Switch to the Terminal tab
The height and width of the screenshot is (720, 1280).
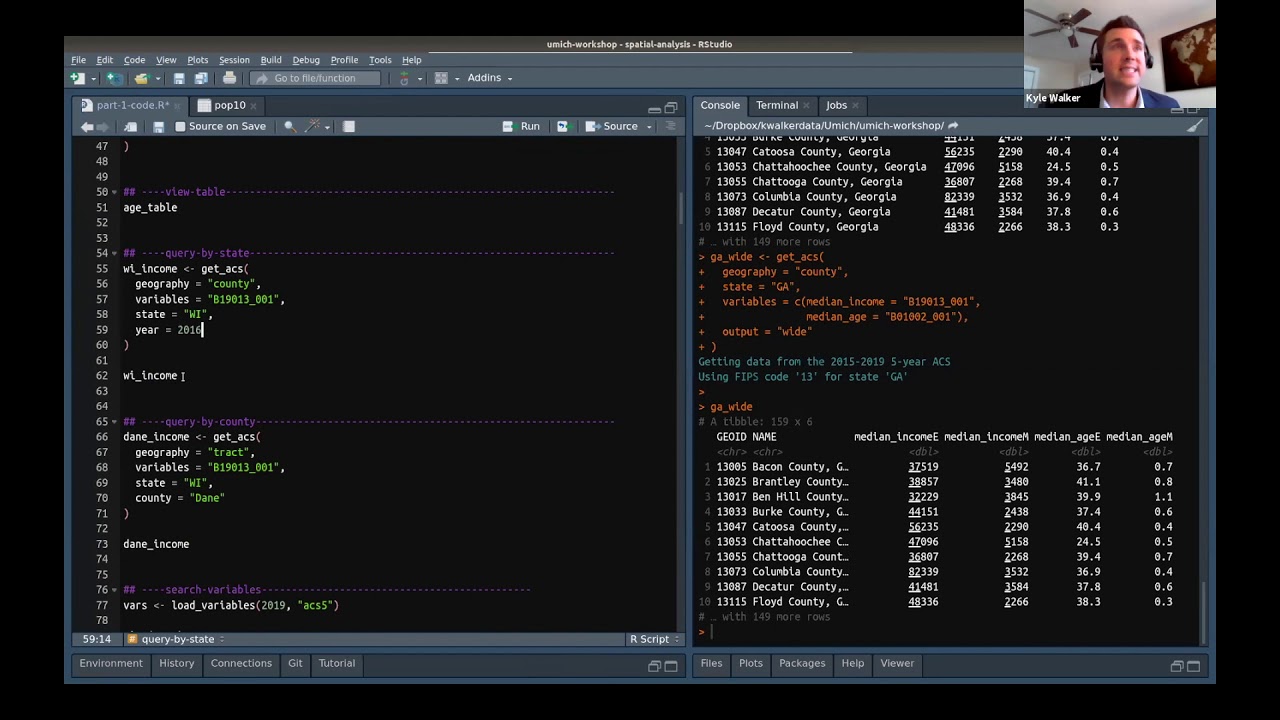point(777,105)
